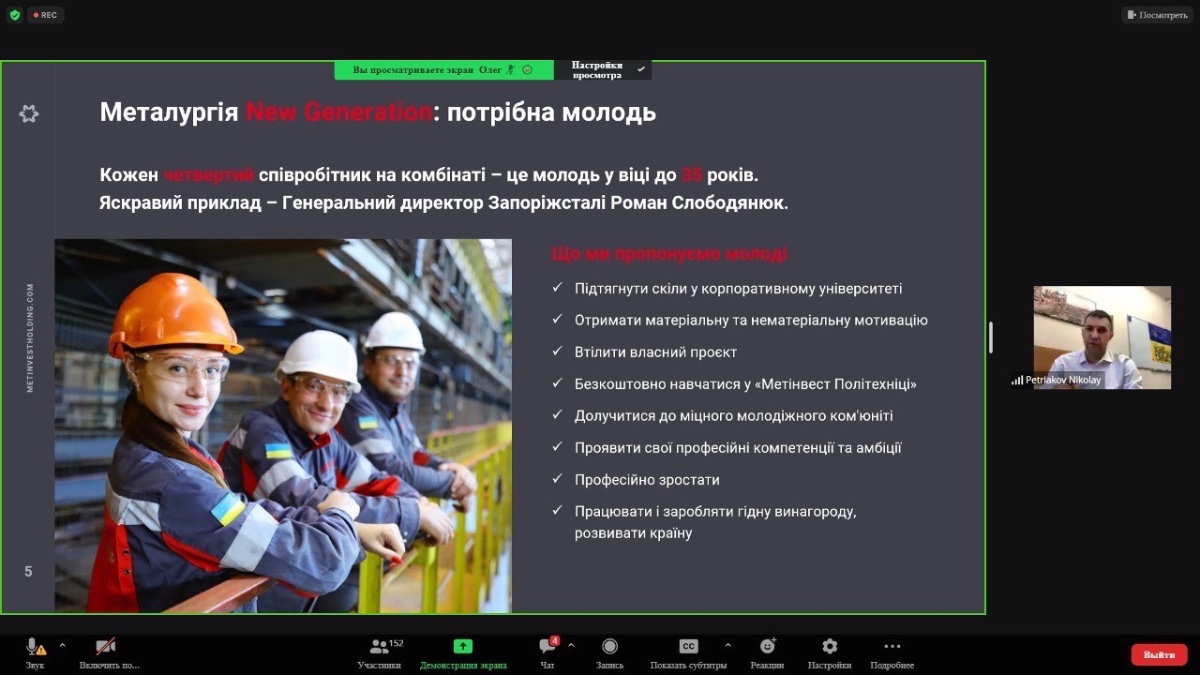Open the Настройки просмотра view options menu

pyautogui.click(x=602, y=70)
